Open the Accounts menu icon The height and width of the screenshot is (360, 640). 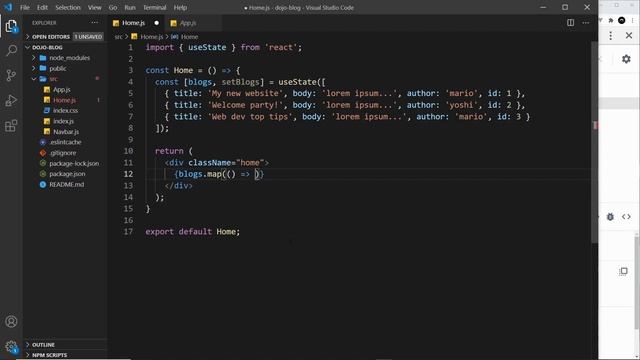11,322
